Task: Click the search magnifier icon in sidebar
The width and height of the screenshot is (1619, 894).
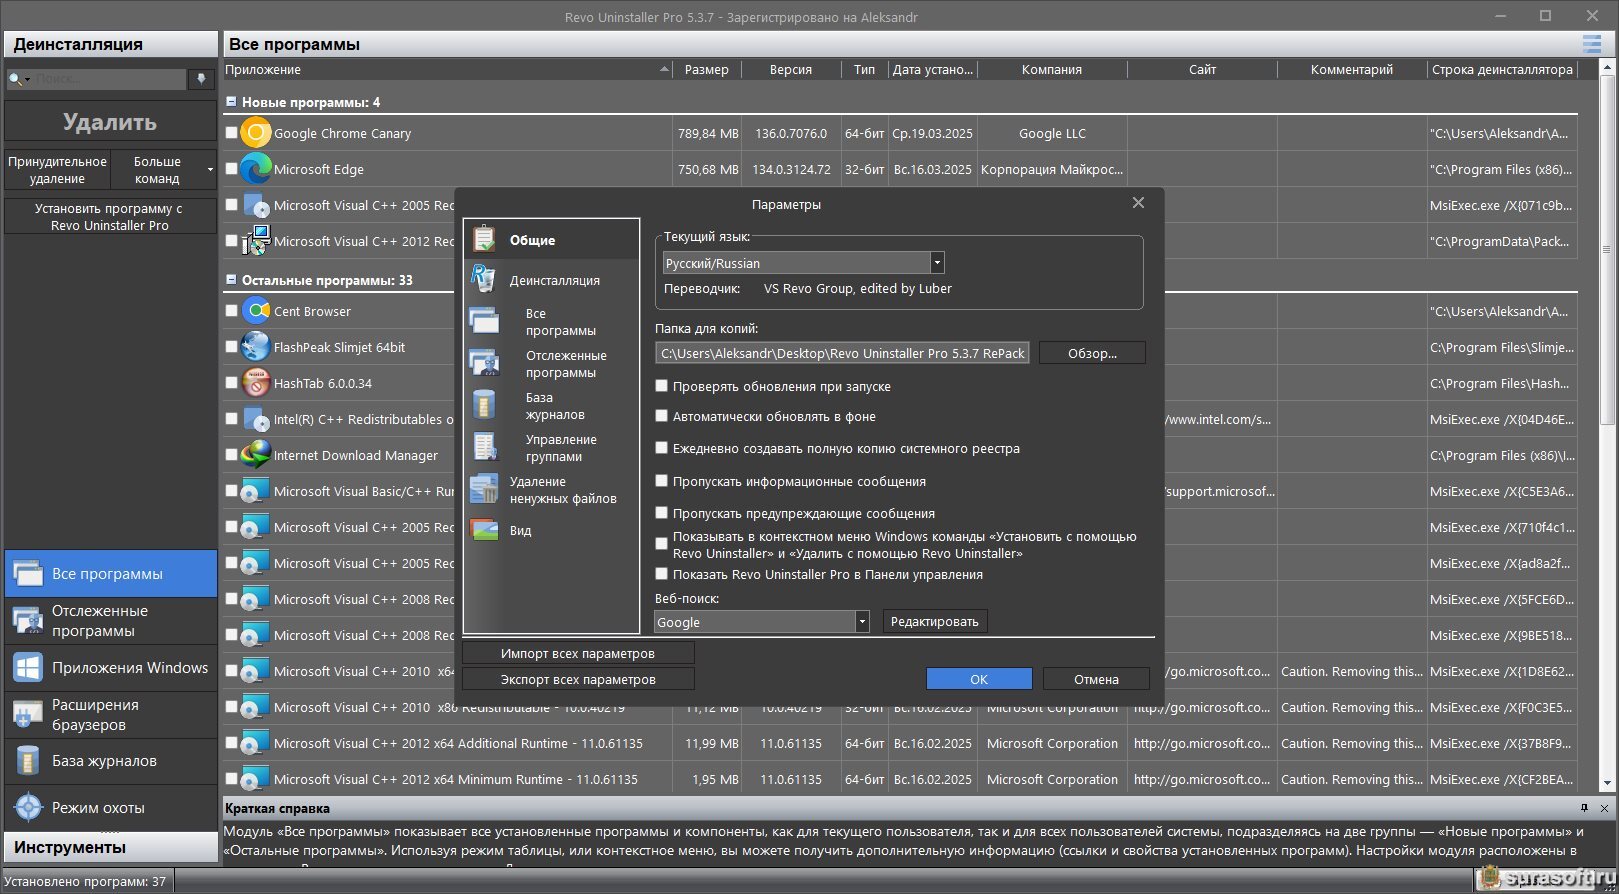Action: tap(15, 79)
